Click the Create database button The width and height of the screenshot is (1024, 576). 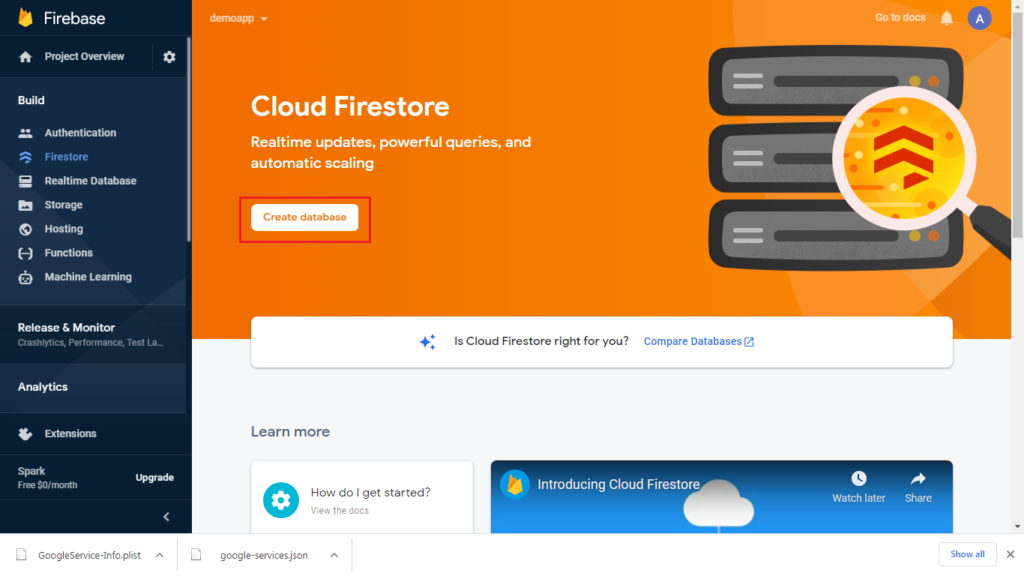click(304, 217)
